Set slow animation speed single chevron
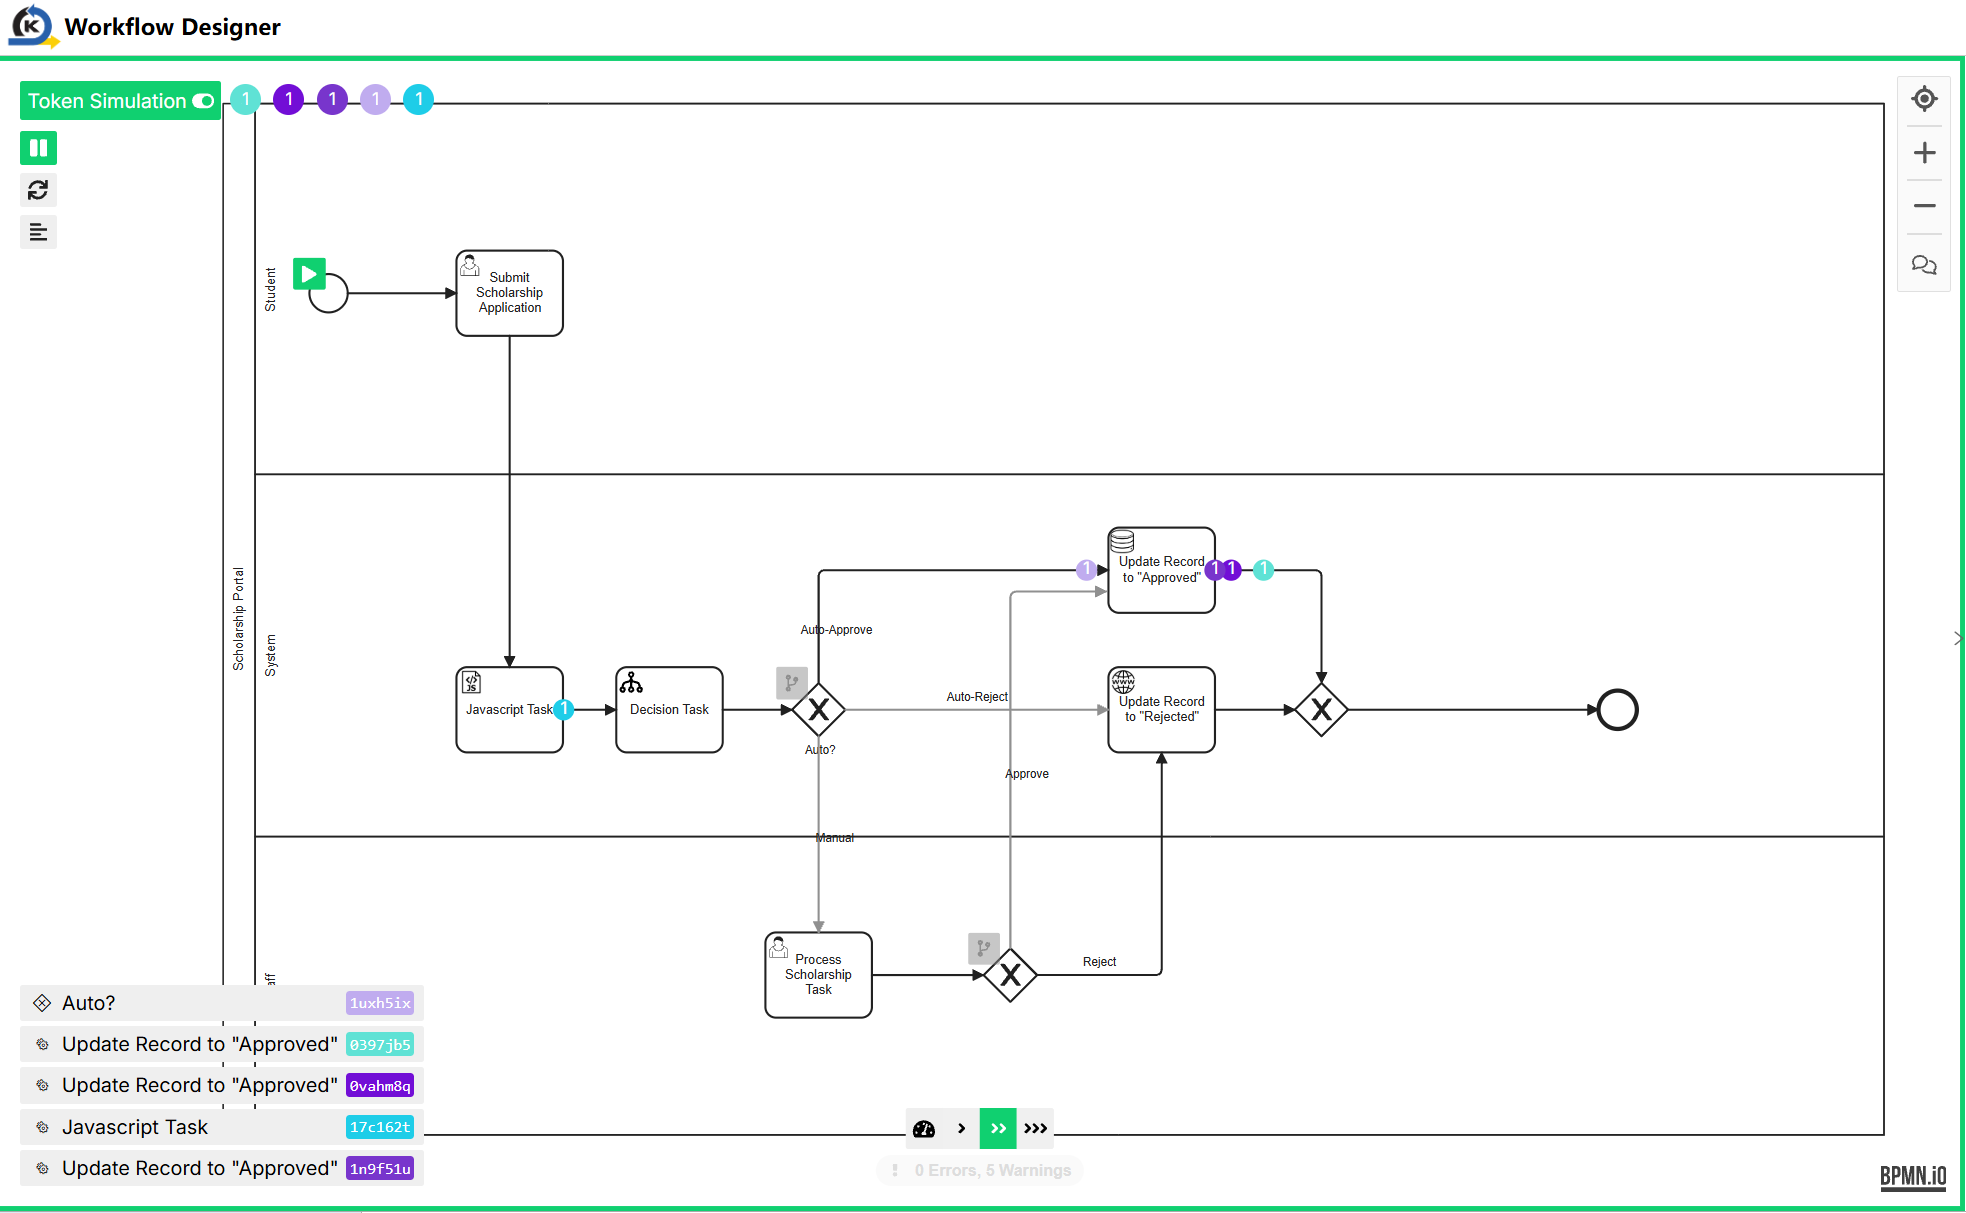Screen dimensions: 1966x1213 961,1128
